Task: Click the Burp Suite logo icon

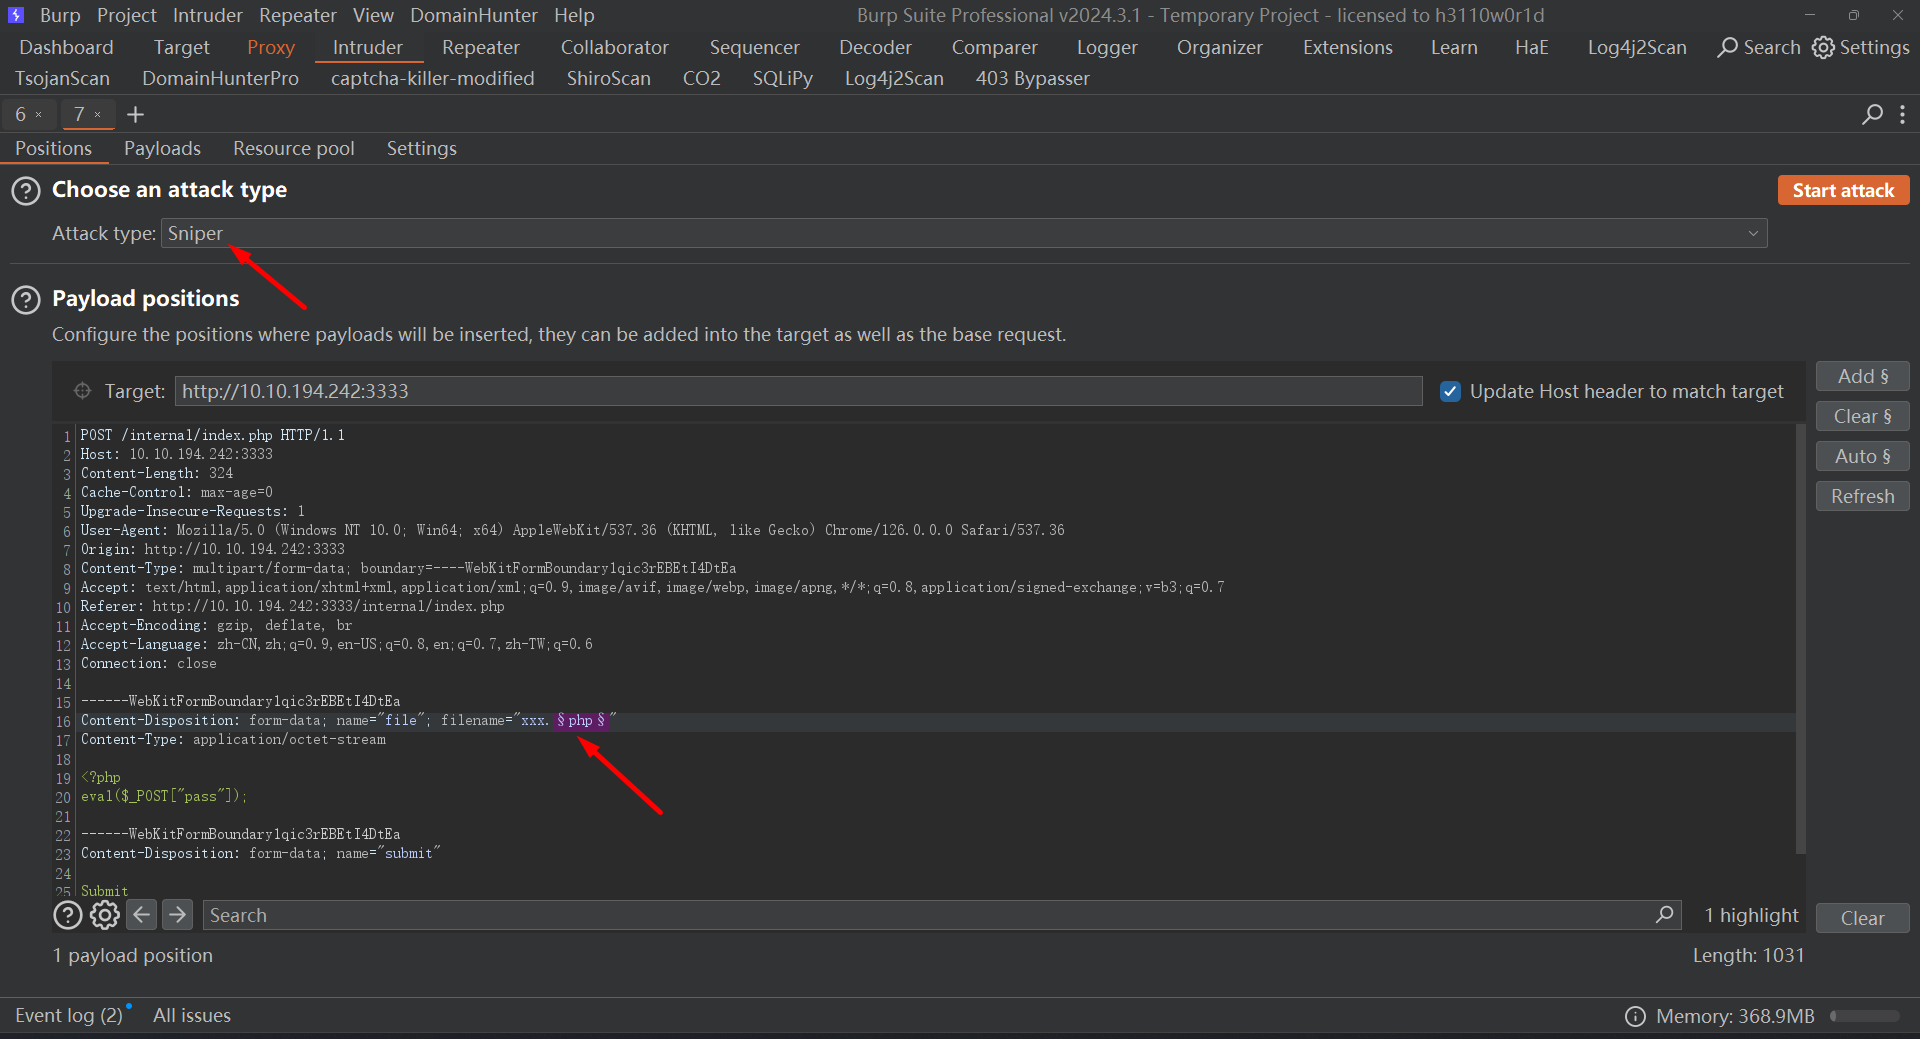Action: tap(15, 15)
